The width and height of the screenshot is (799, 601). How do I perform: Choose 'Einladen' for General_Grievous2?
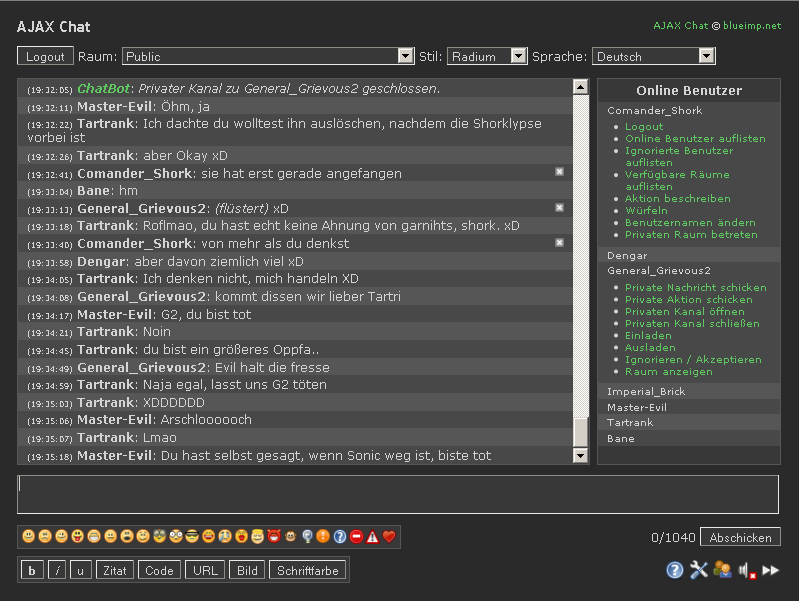tap(648, 335)
